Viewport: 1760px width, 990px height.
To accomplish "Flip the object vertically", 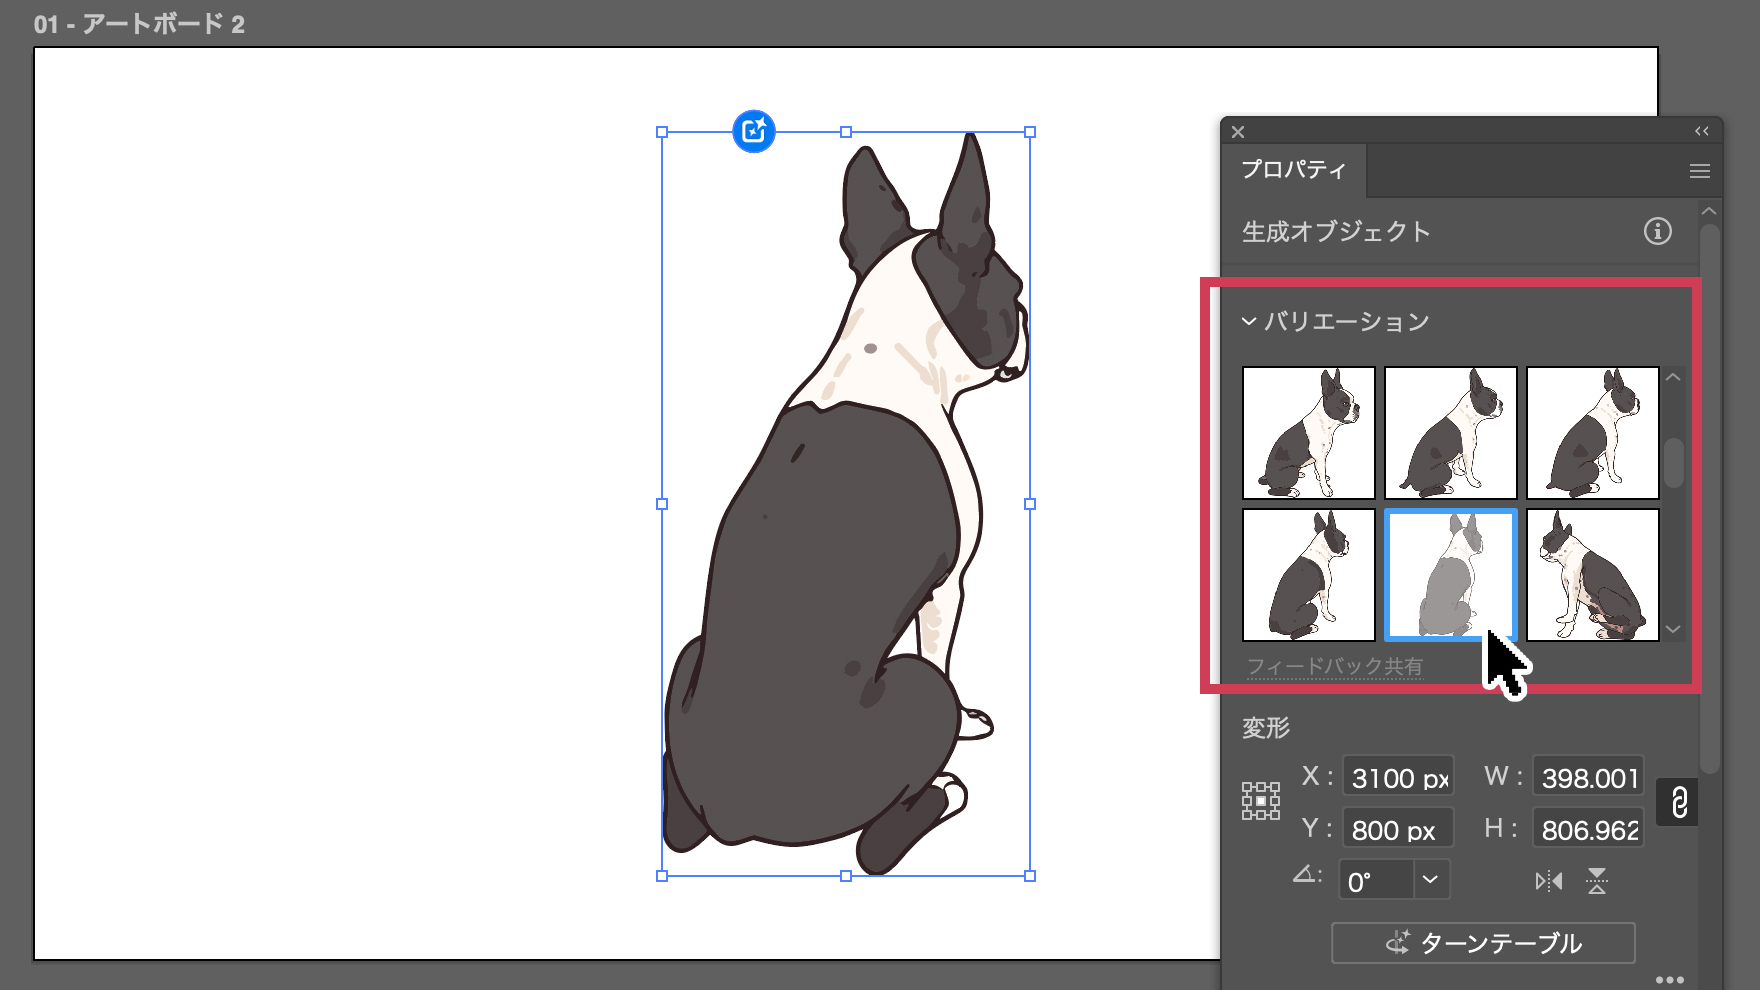I will (1597, 881).
